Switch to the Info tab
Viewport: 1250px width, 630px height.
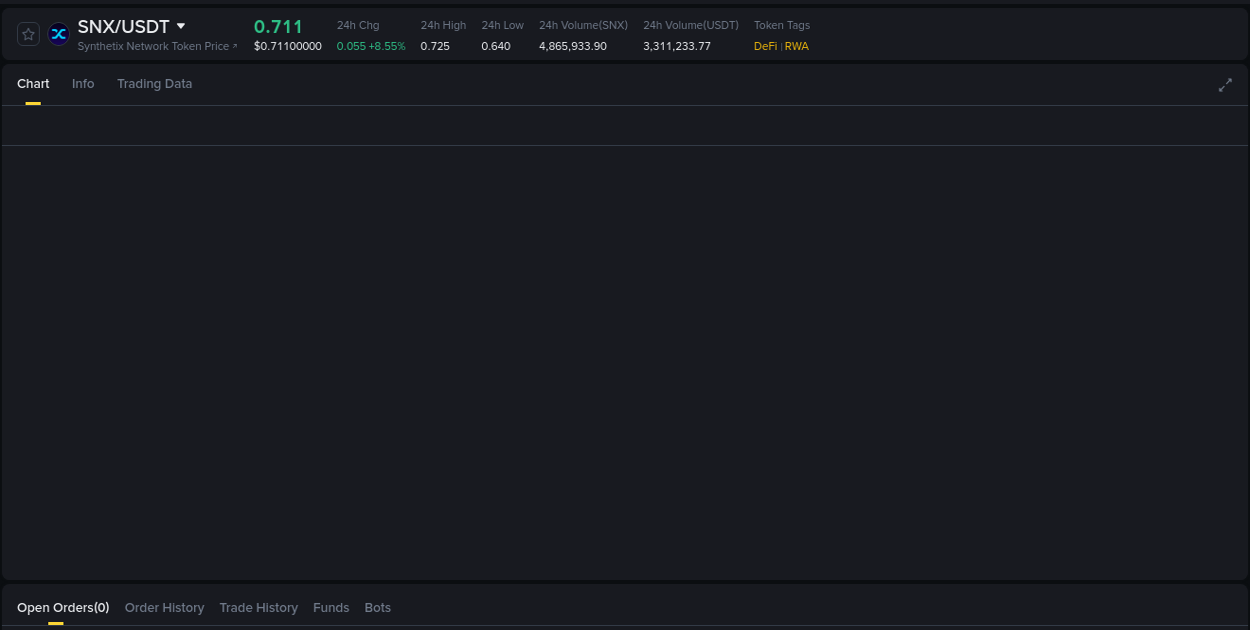[x=83, y=84]
